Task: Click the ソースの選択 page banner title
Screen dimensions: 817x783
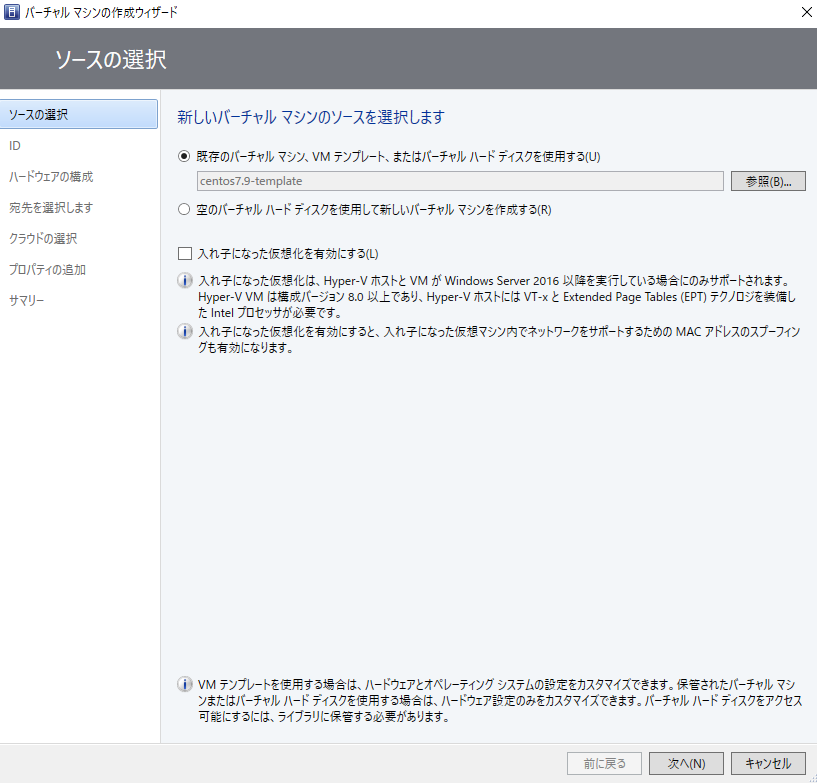Action: point(110,59)
